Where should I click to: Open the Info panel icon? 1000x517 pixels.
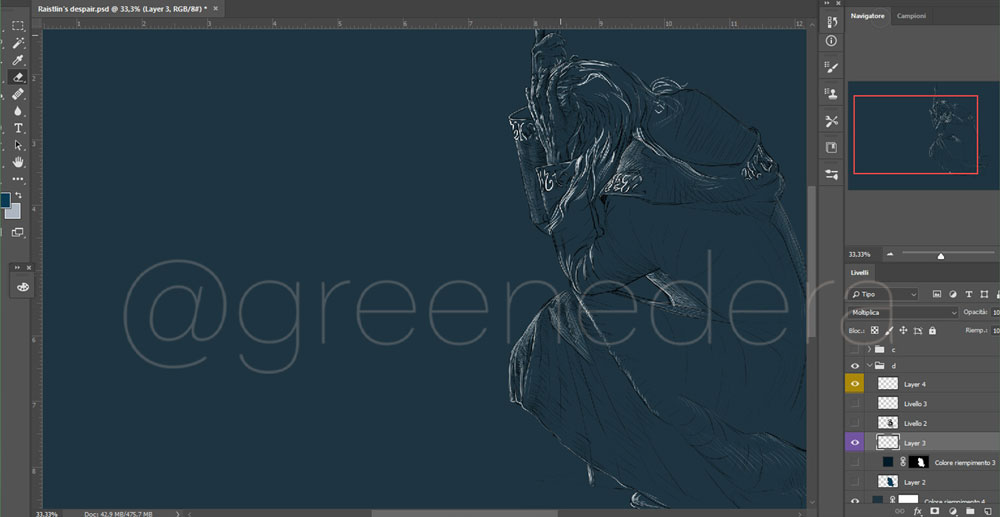pyautogui.click(x=832, y=42)
